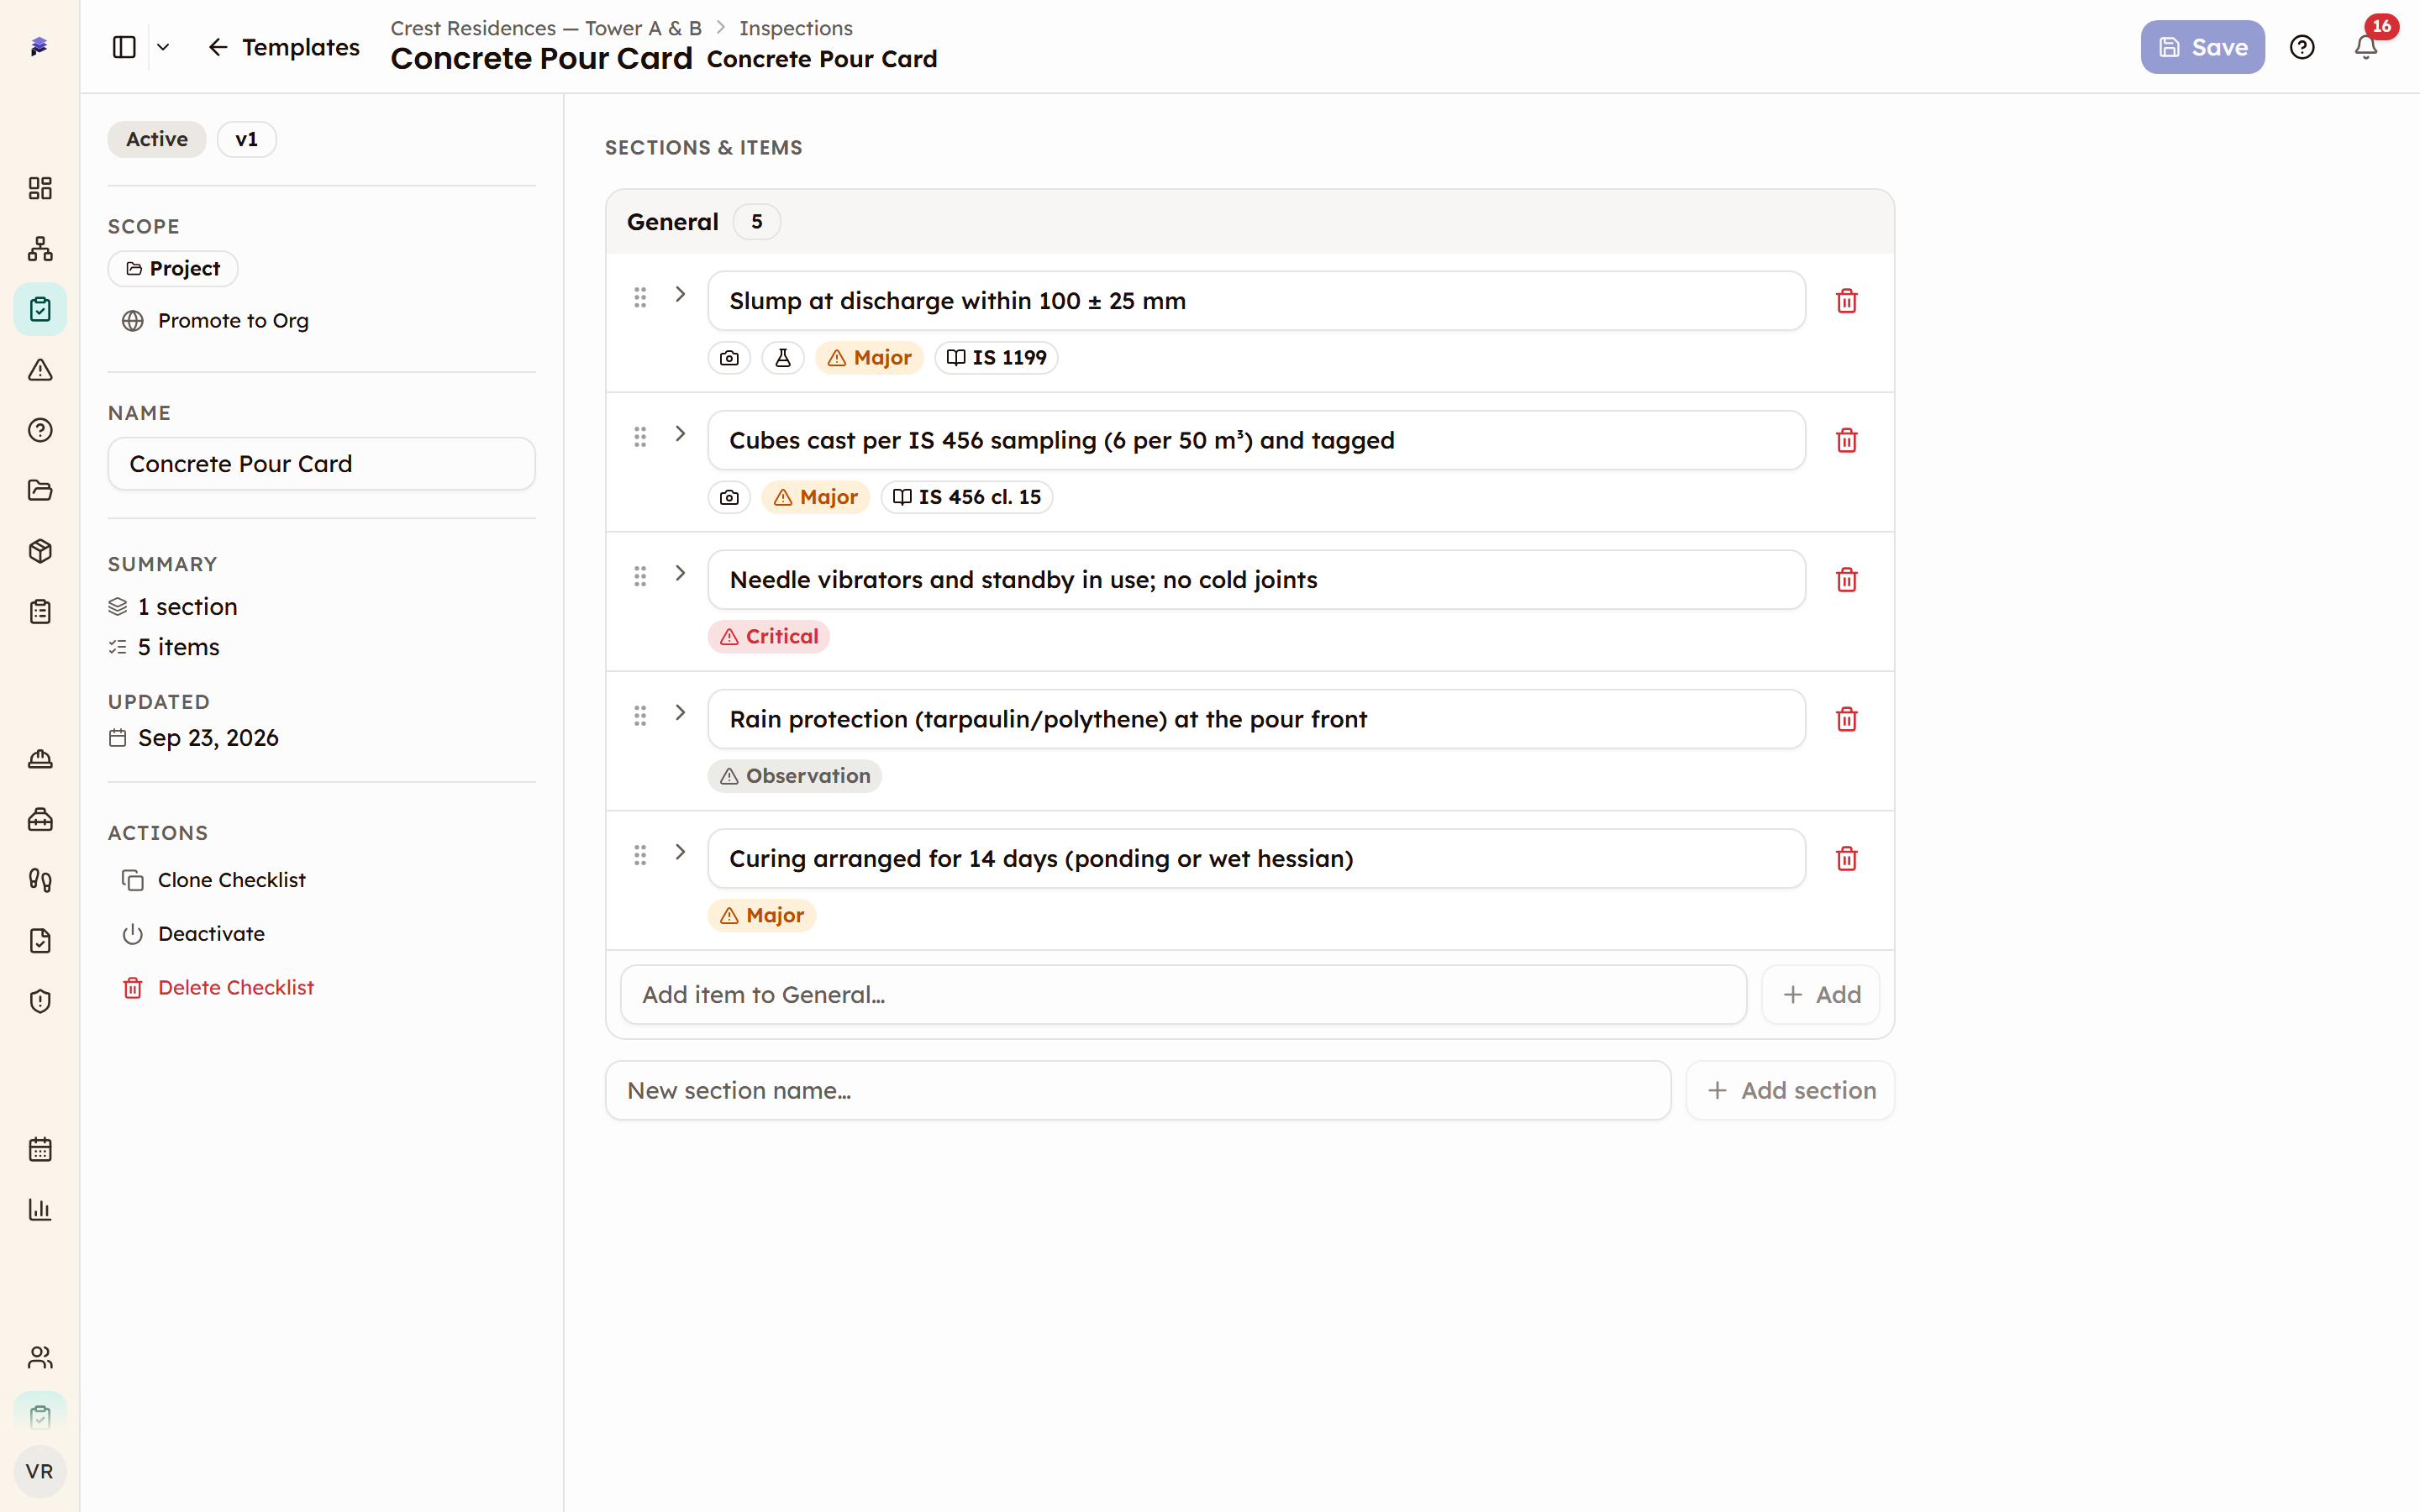Open the footprints sidebar icon
Image resolution: width=2420 pixels, height=1512 pixels.
pyautogui.click(x=40, y=880)
